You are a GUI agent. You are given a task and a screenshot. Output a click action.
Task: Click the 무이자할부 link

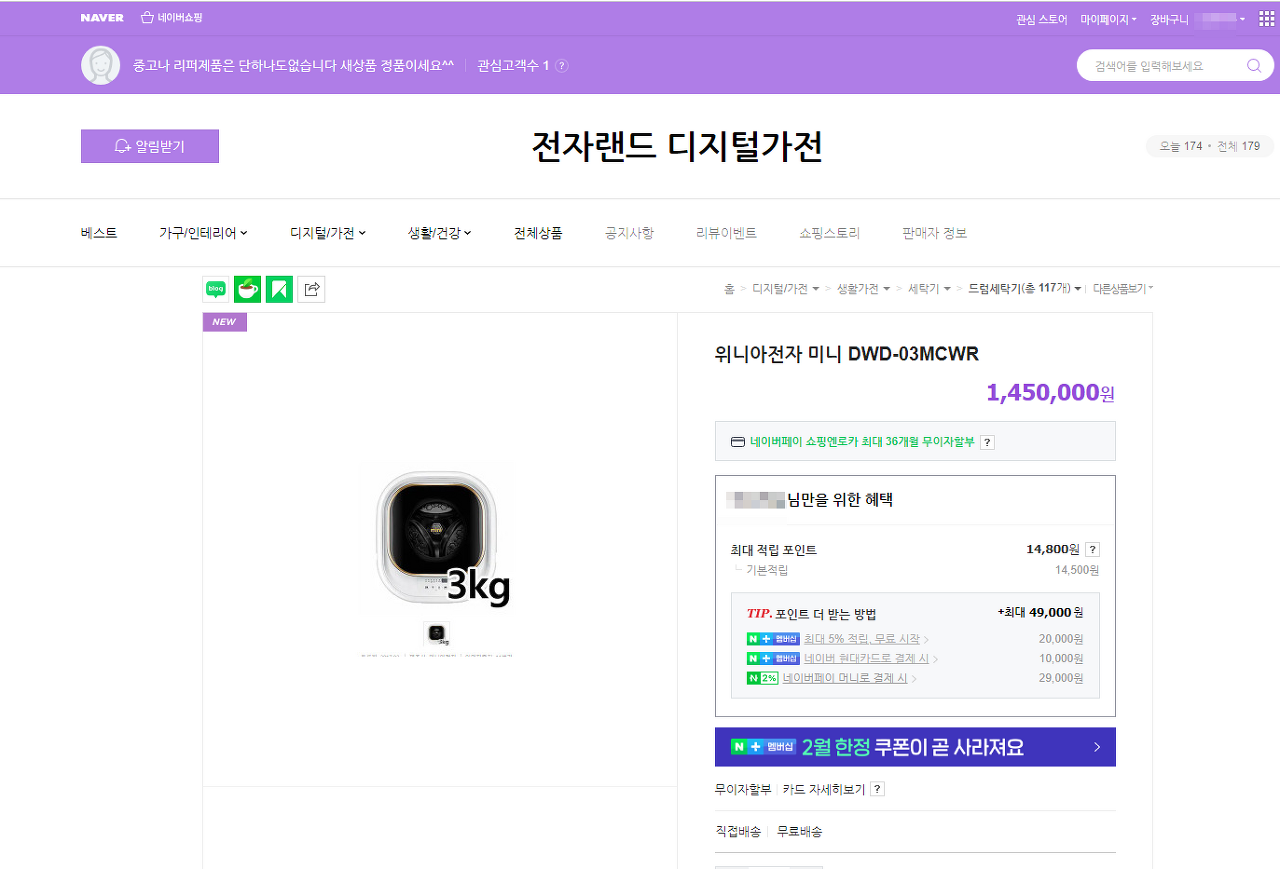(x=743, y=789)
